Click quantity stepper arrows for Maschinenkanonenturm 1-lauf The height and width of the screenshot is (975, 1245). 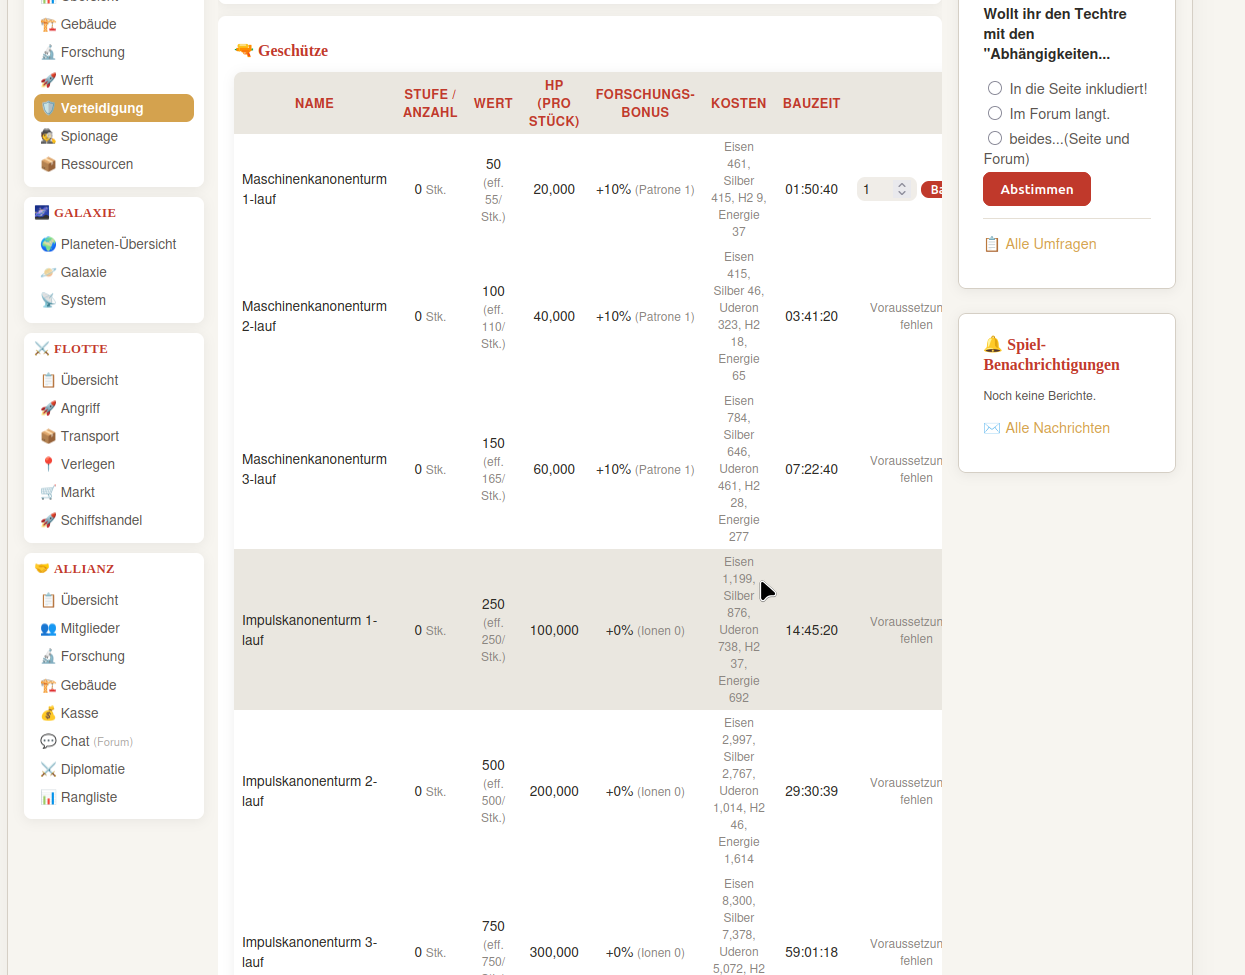tap(902, 189)
